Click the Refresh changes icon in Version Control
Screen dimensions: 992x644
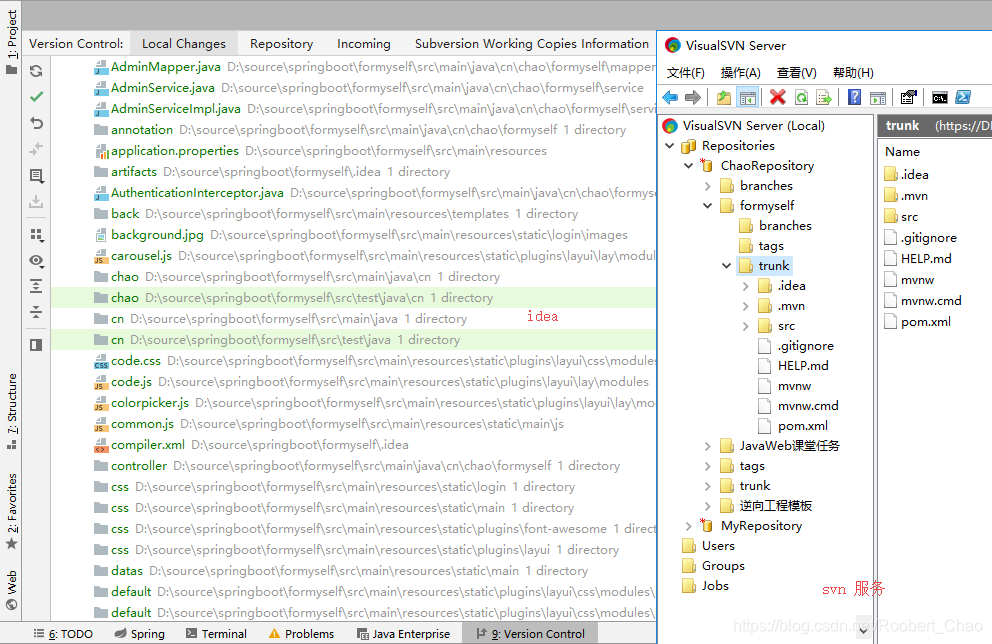36,71
